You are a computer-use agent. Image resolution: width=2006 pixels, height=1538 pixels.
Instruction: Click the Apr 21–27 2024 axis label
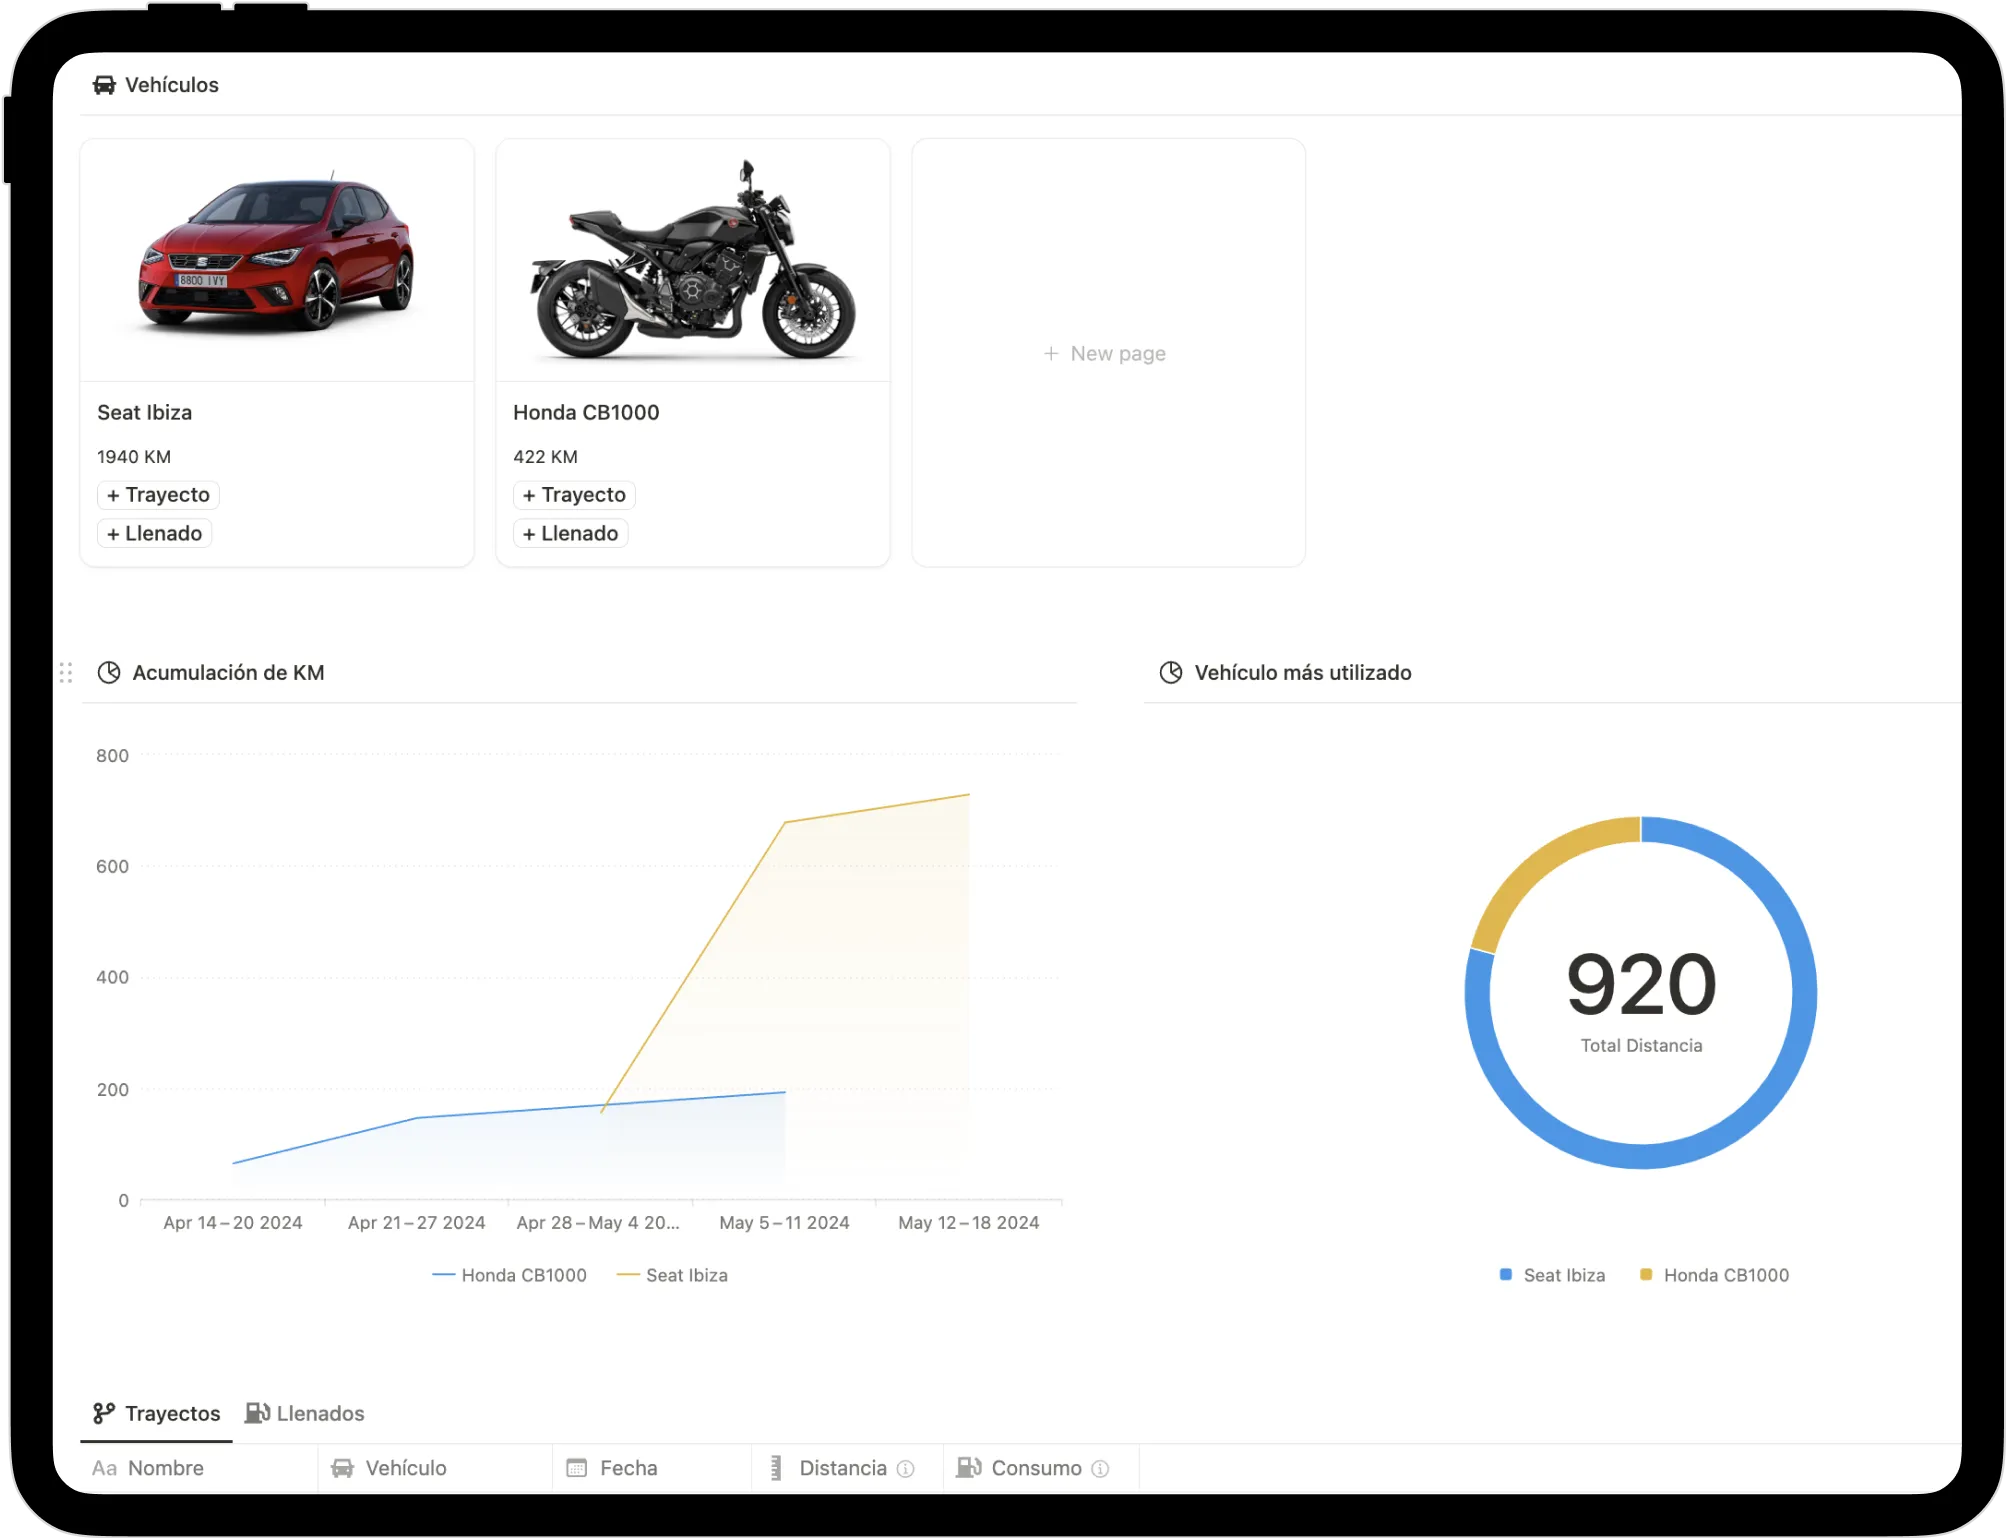click(x=416, y=1222)
